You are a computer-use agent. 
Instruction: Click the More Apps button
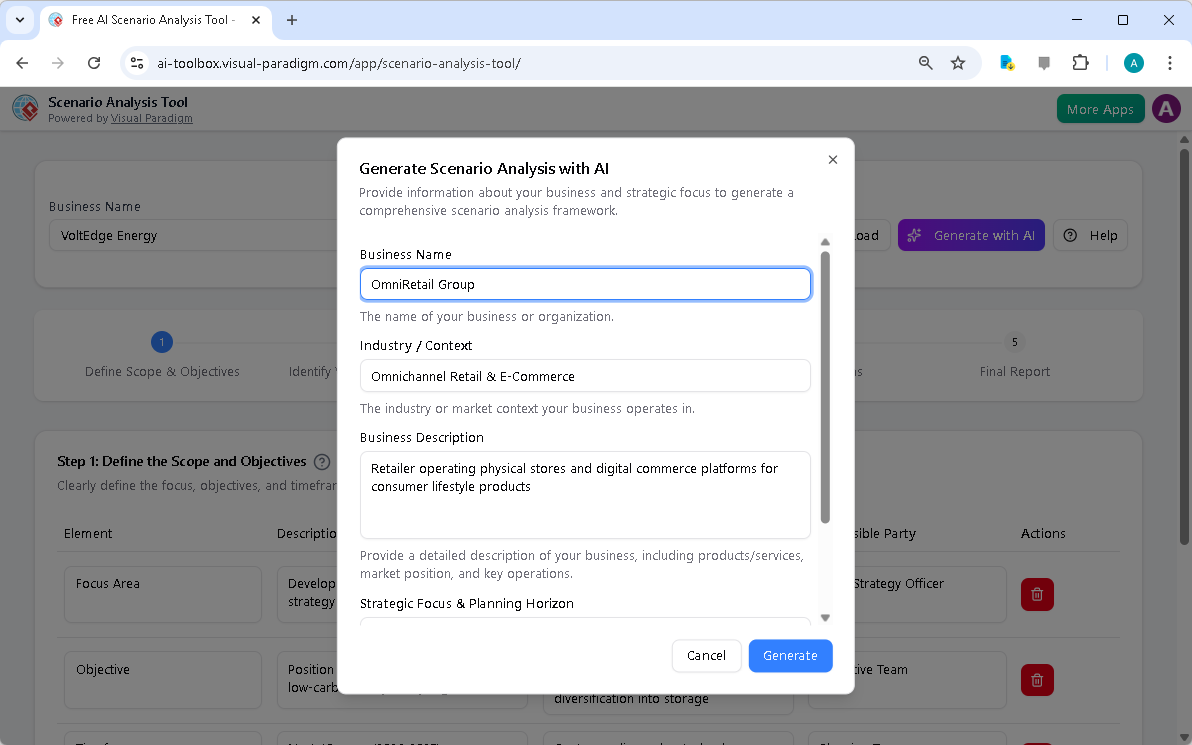1100,108
